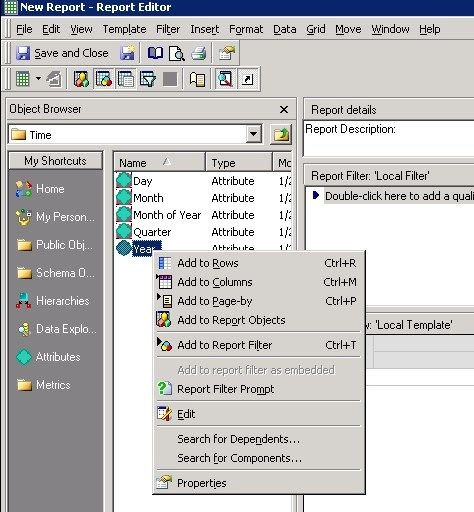Viewport: 474px width, 512px height.
Task: Go up one folder level icon
Action: pos(281,135)
